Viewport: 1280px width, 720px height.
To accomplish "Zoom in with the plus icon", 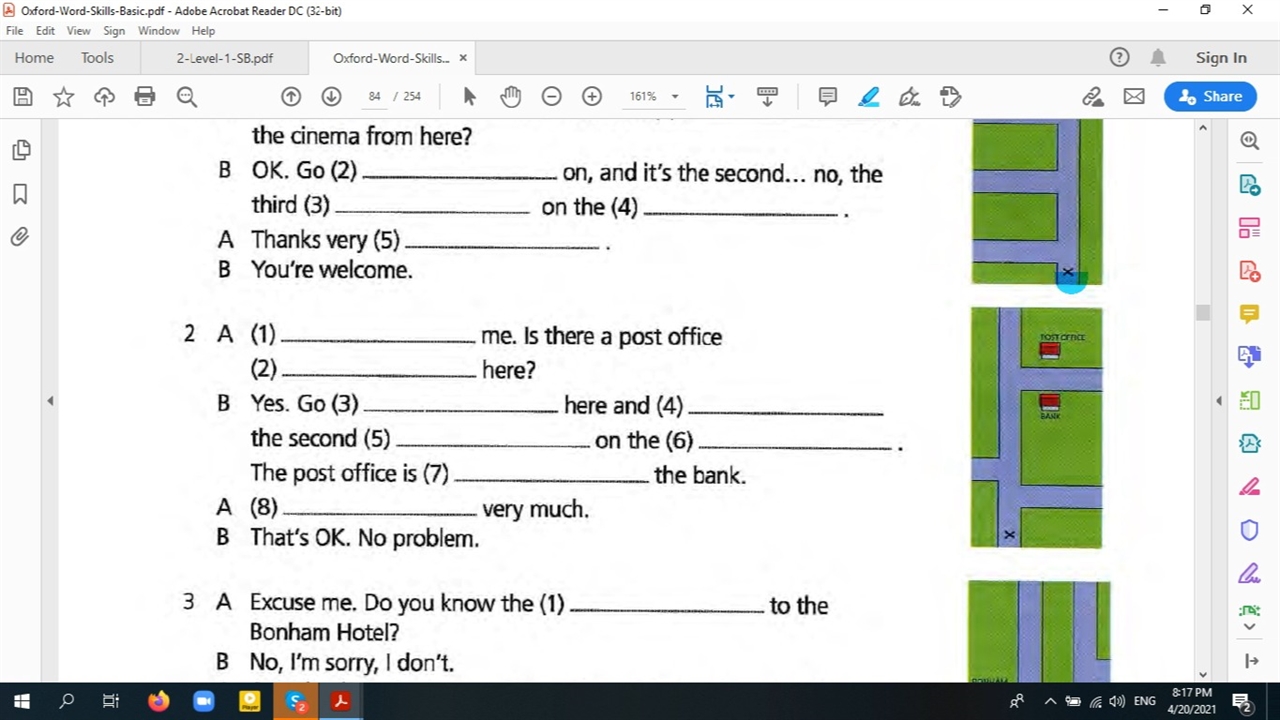I will (592, 97).
